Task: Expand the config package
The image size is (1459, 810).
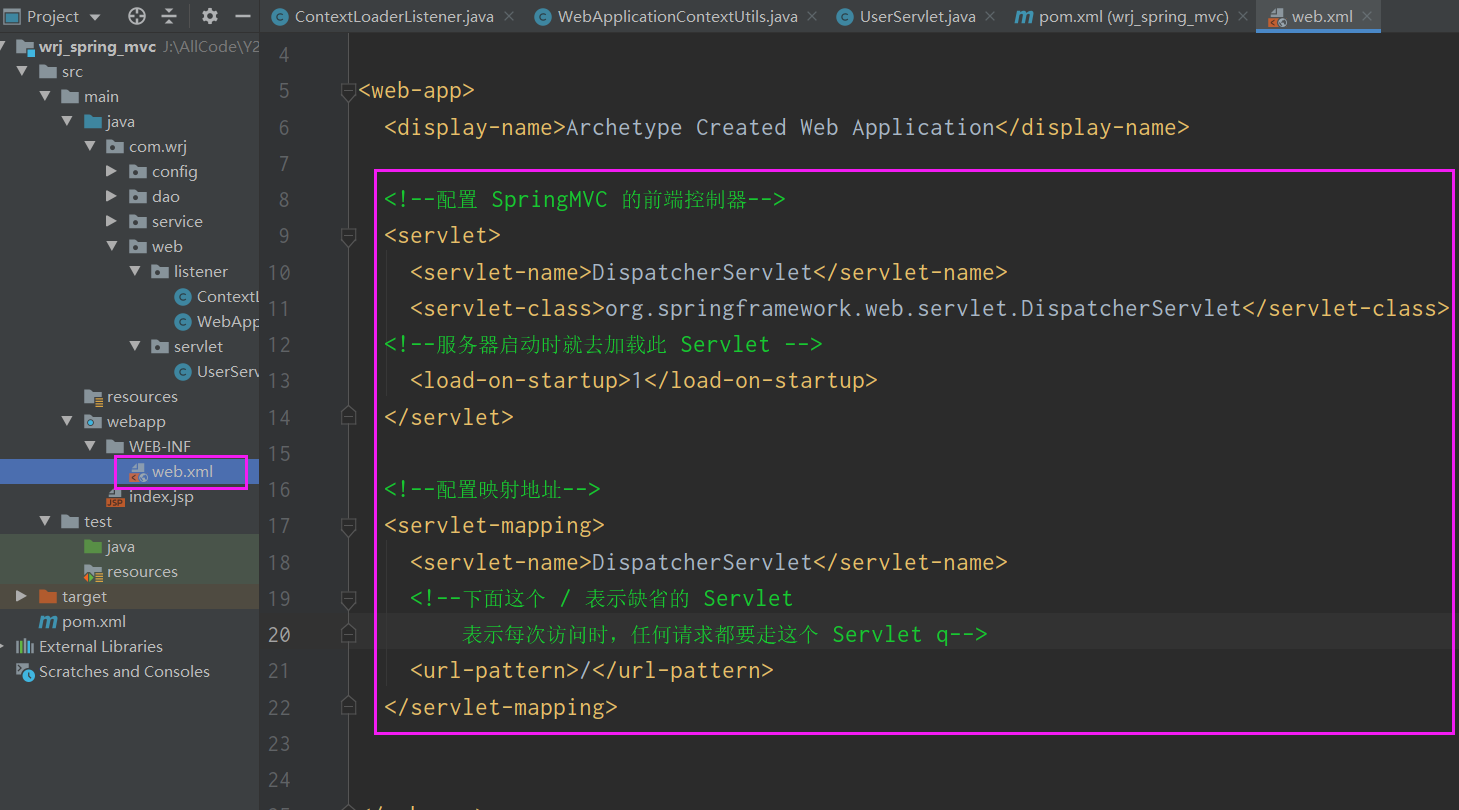Action: [111, 172]
